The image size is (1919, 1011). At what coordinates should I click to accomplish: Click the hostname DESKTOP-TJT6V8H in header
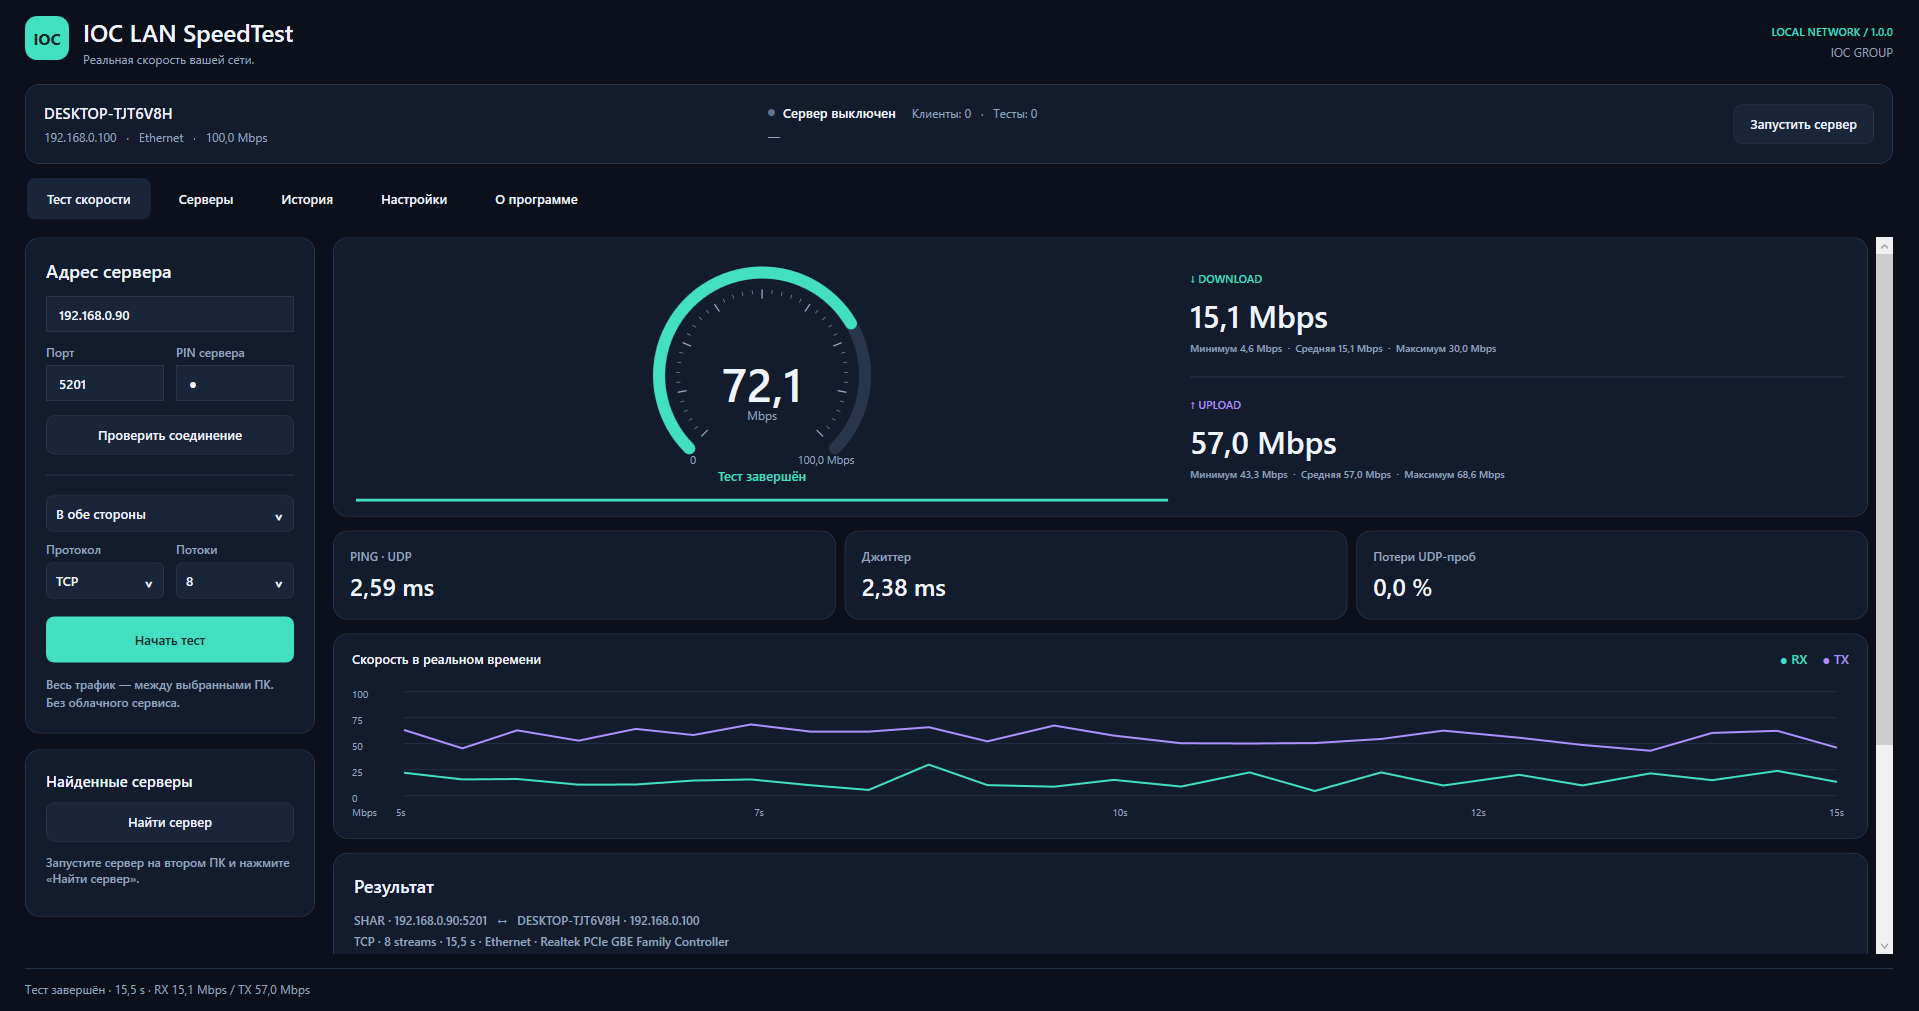click(x=108, y=114)
